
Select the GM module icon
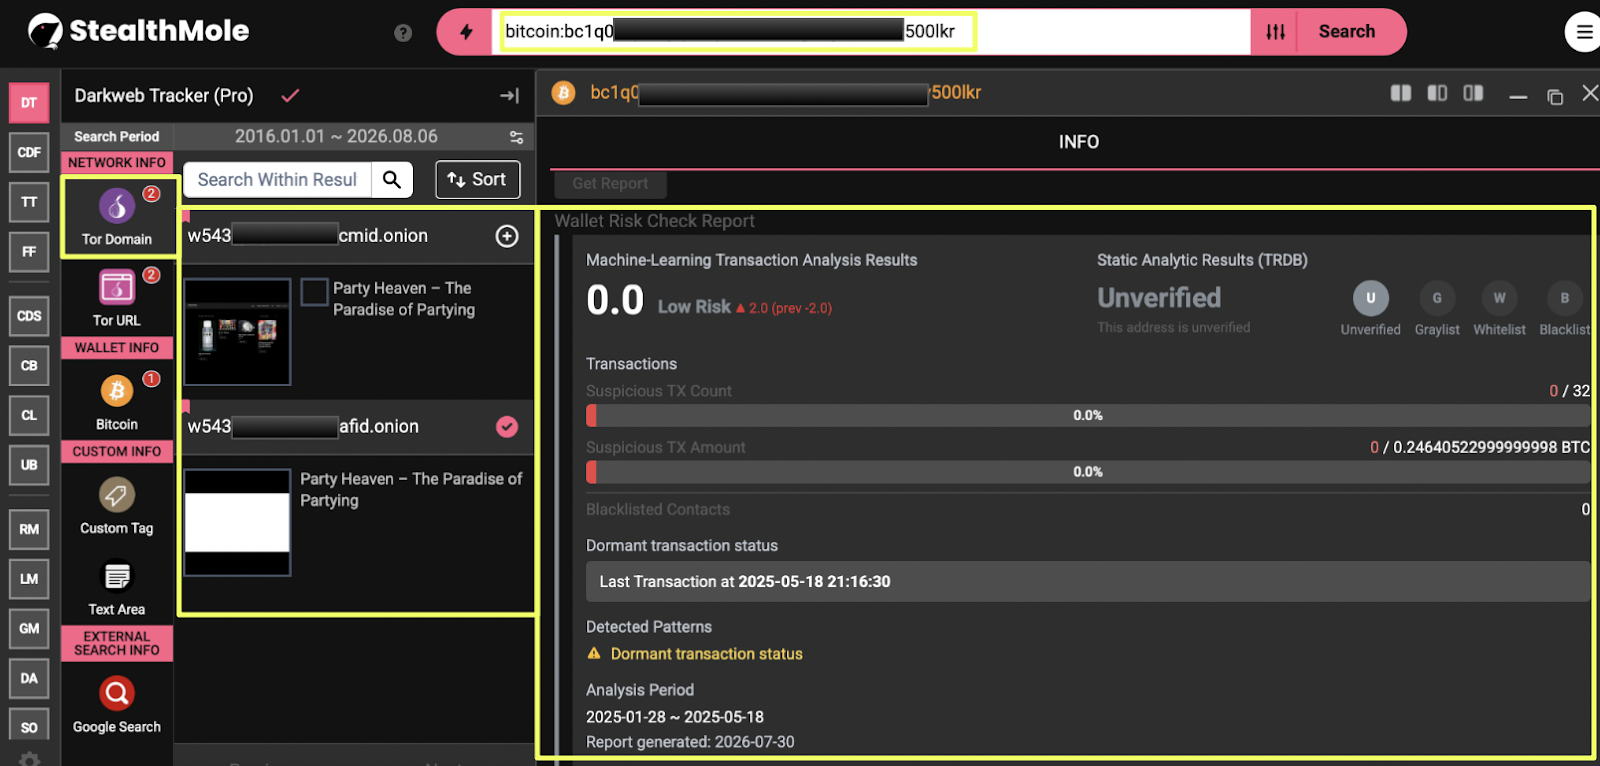coord(29,629)
